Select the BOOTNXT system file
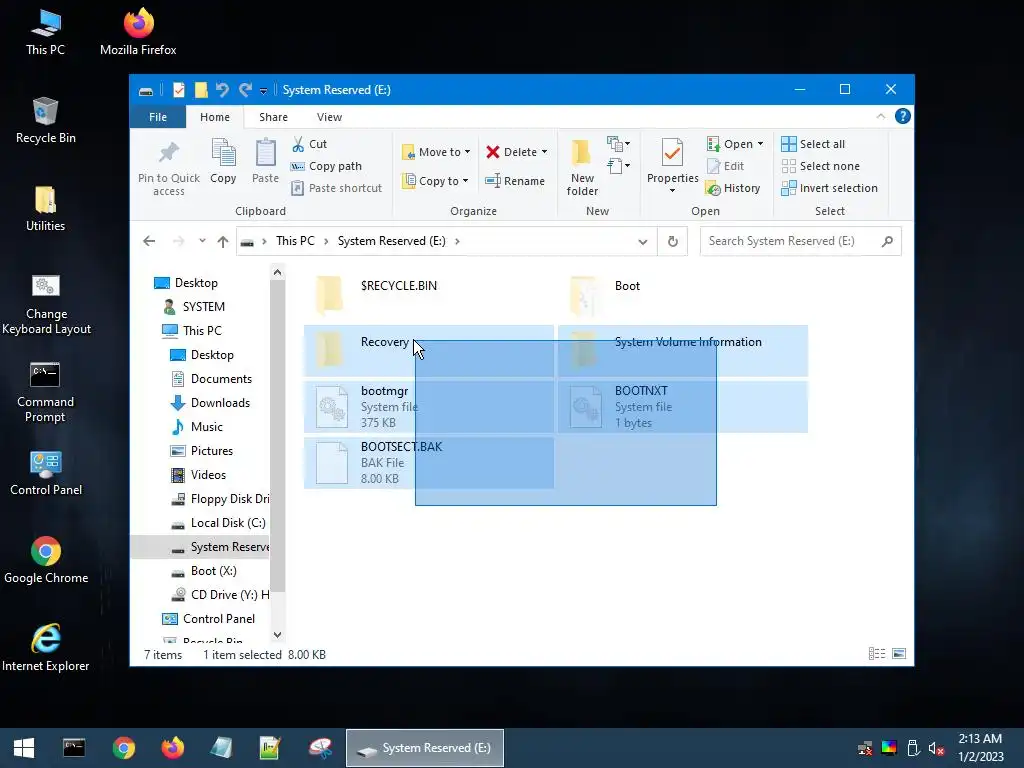The height and width of the screenshot is (768, 1024). coord(682,407)
